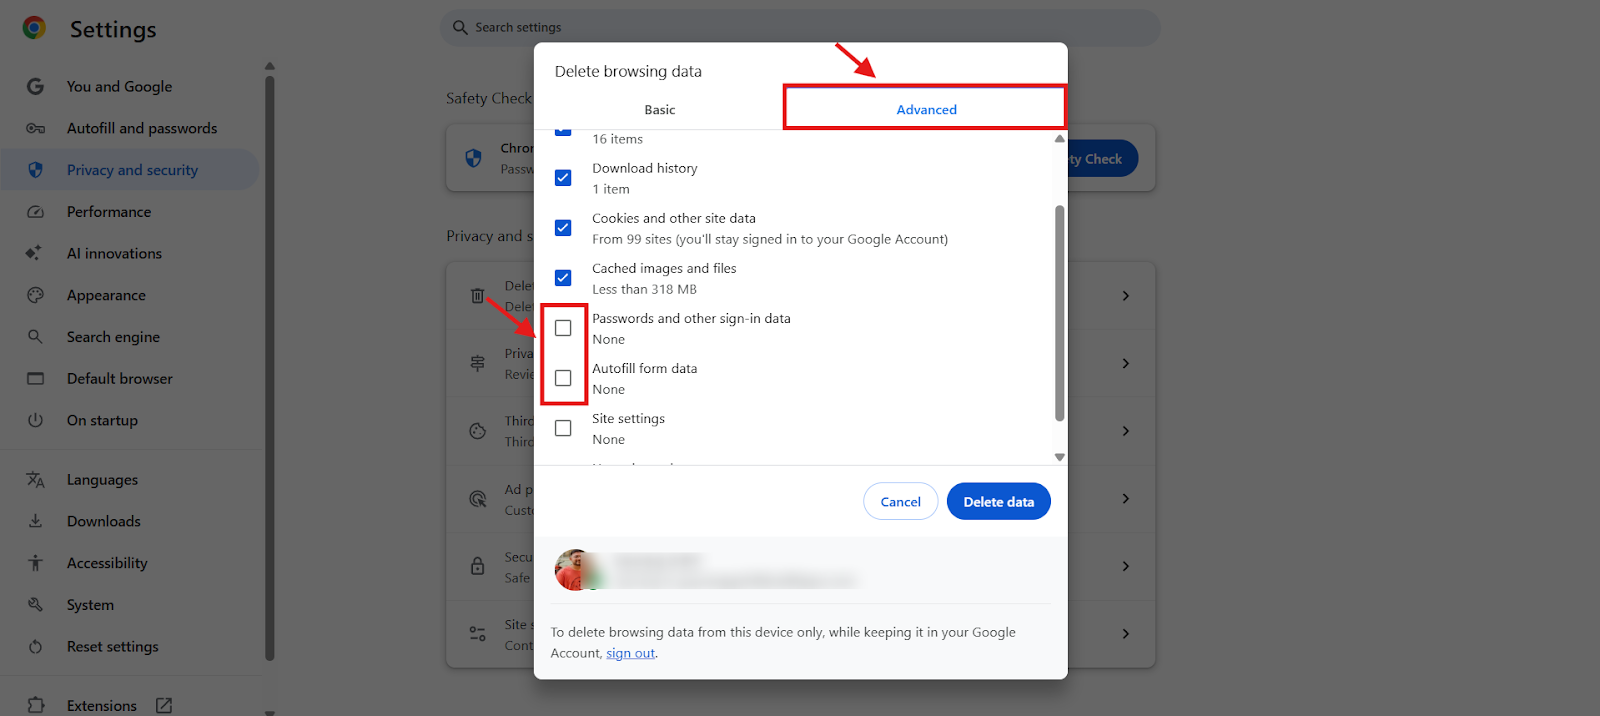Switch to the Advanced tab

[926, 108]
